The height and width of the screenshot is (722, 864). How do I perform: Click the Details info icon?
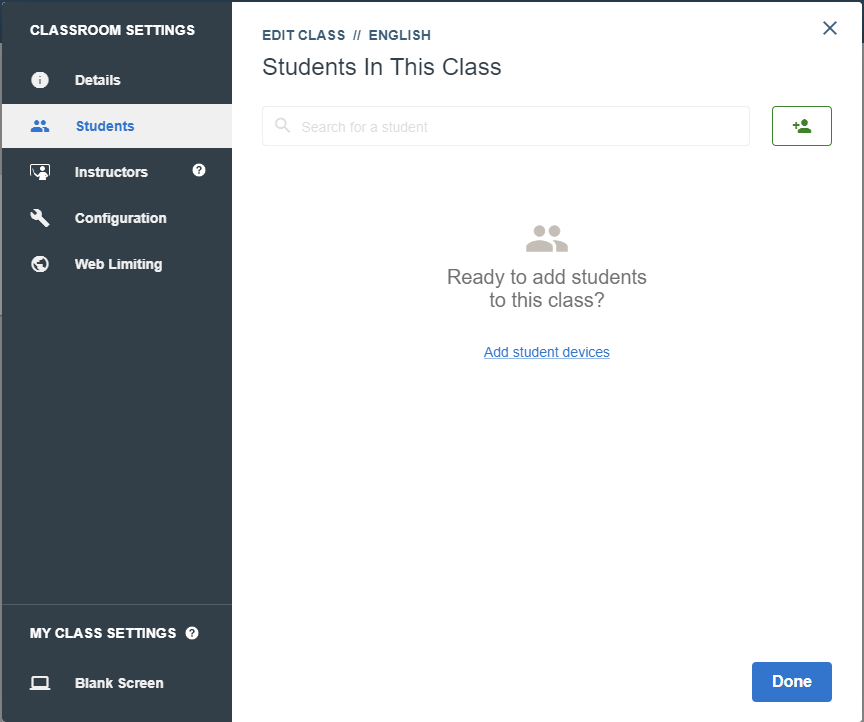[x=40, y=80]
